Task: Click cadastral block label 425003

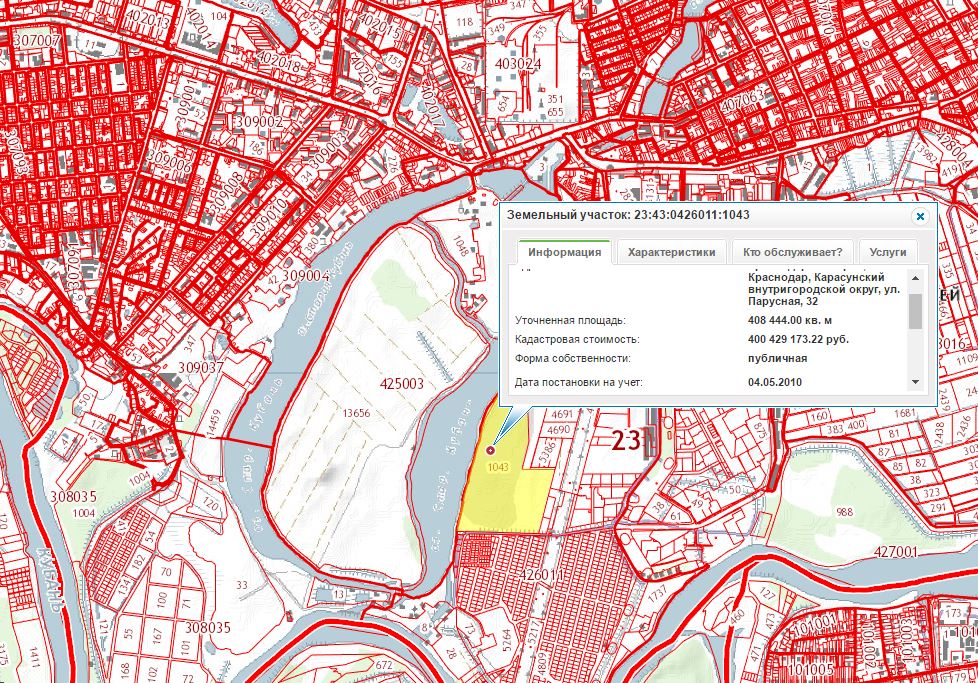Action: pos(403,383)
